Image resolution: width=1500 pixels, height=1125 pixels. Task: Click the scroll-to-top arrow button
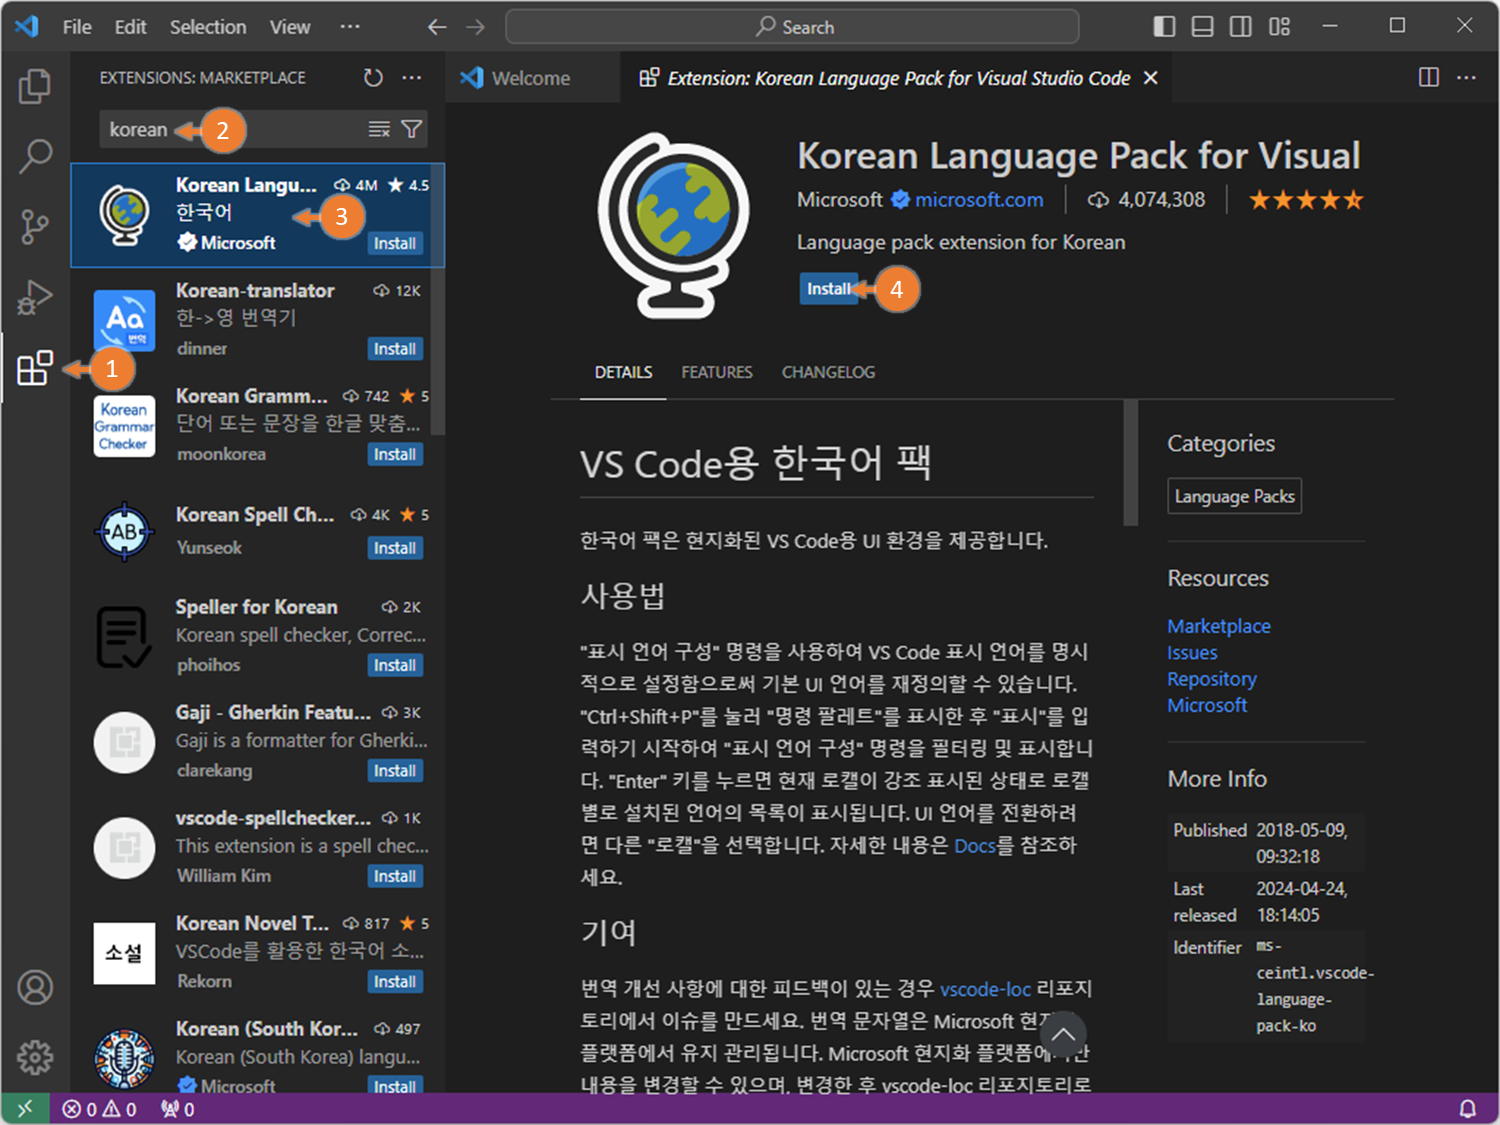pyautogui.click(x=1063, y=1036)
